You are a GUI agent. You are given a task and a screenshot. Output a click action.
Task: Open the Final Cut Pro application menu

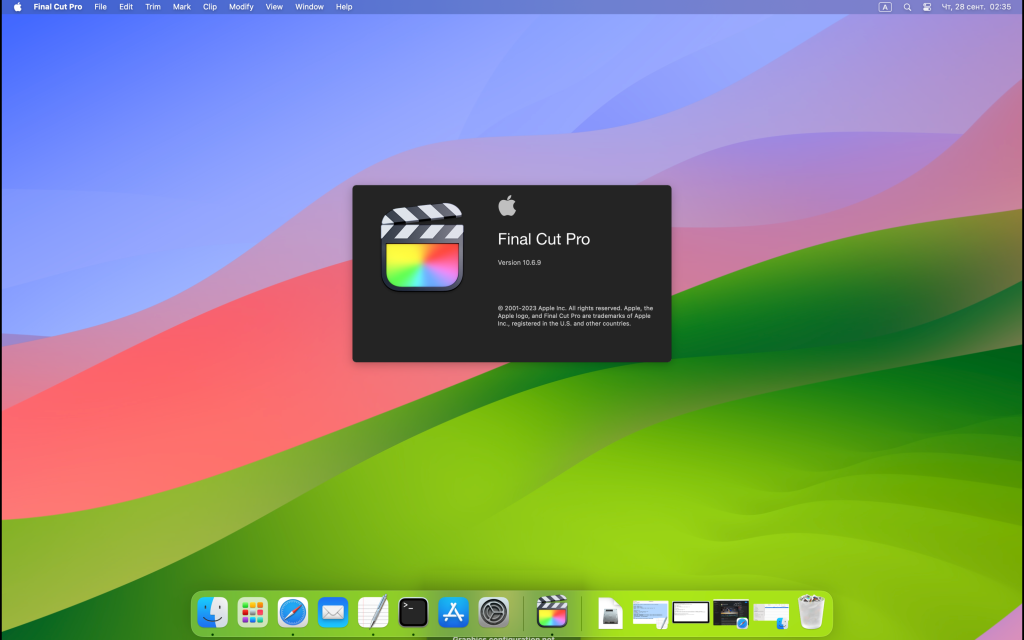click(57, 7)
